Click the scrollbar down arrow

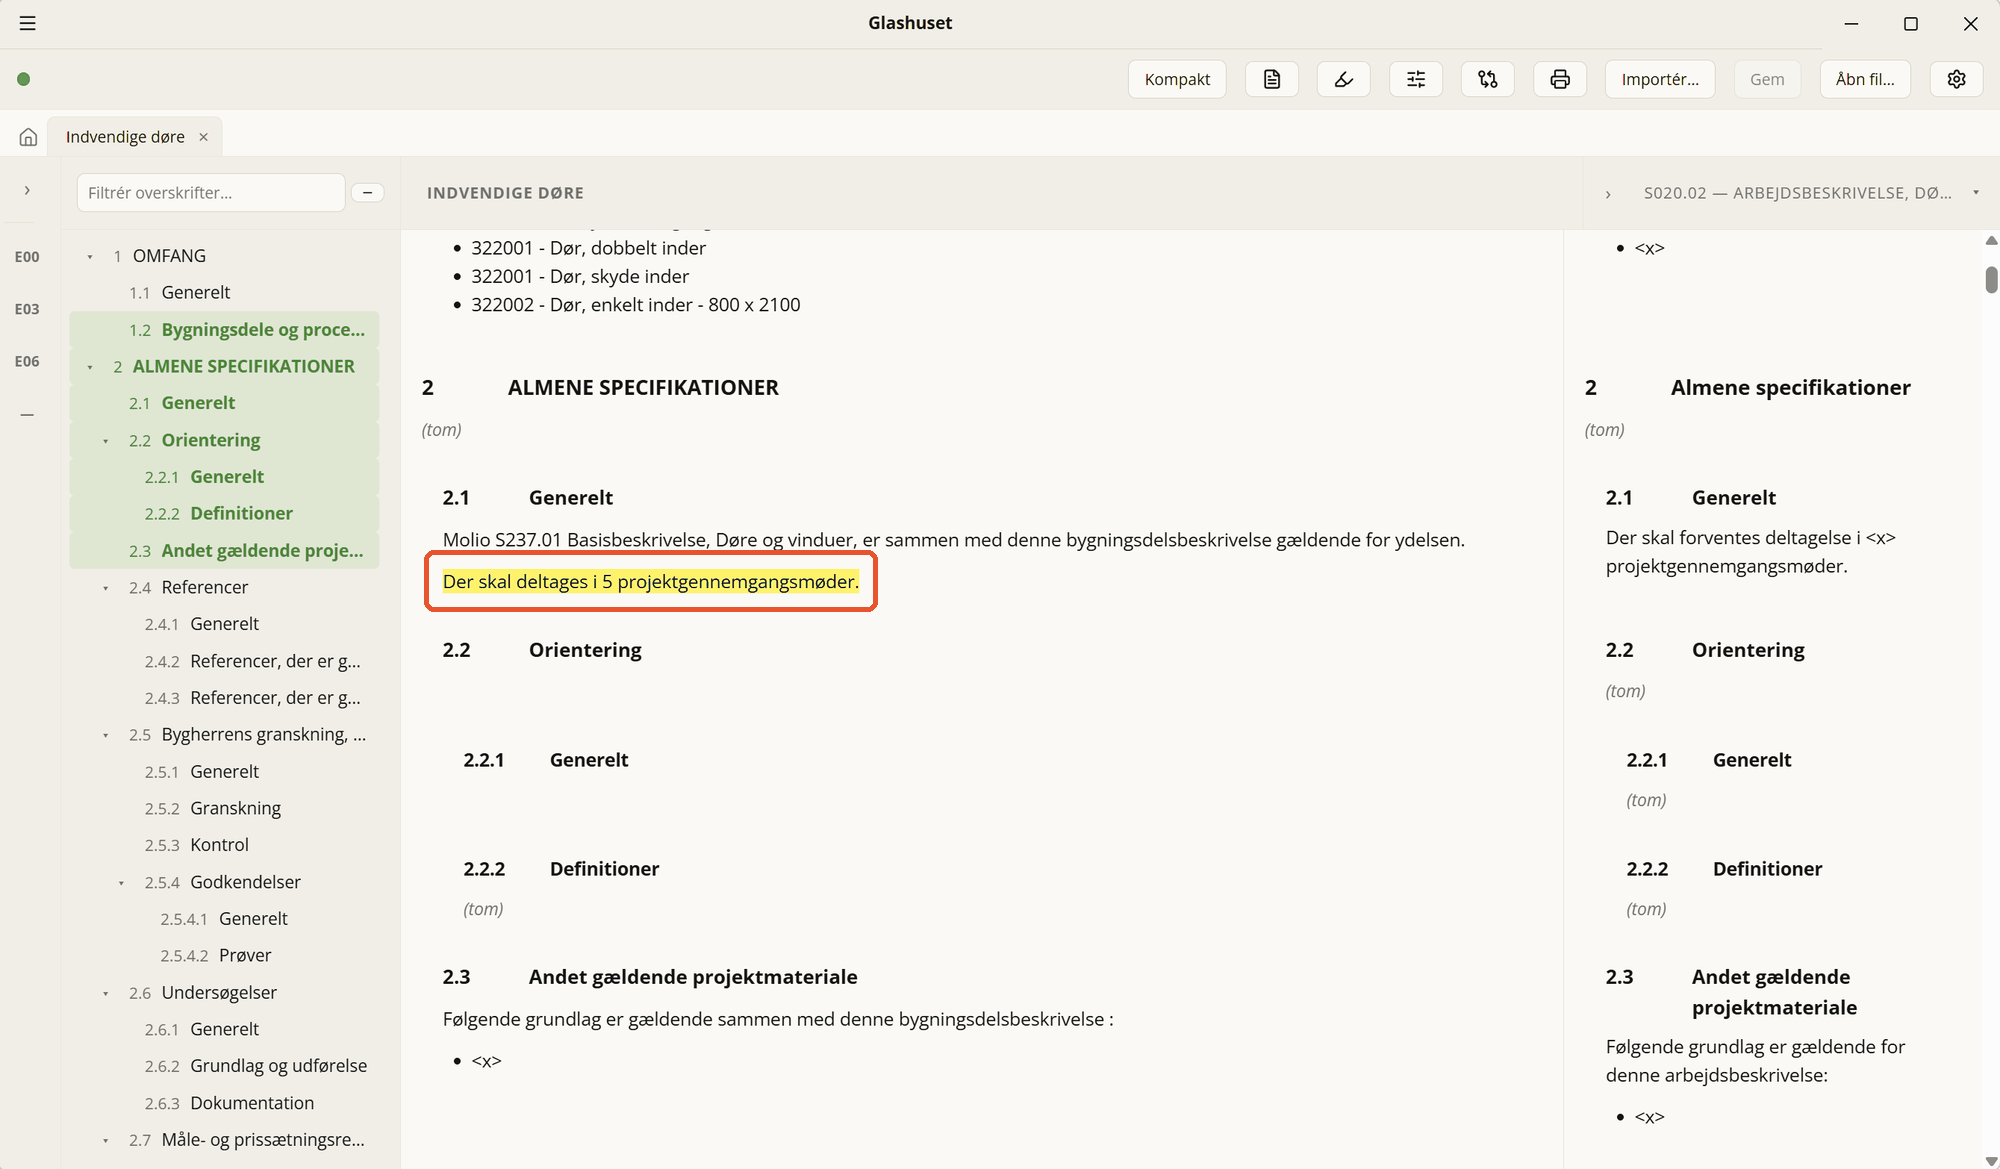click(x=1991, y=1160)
